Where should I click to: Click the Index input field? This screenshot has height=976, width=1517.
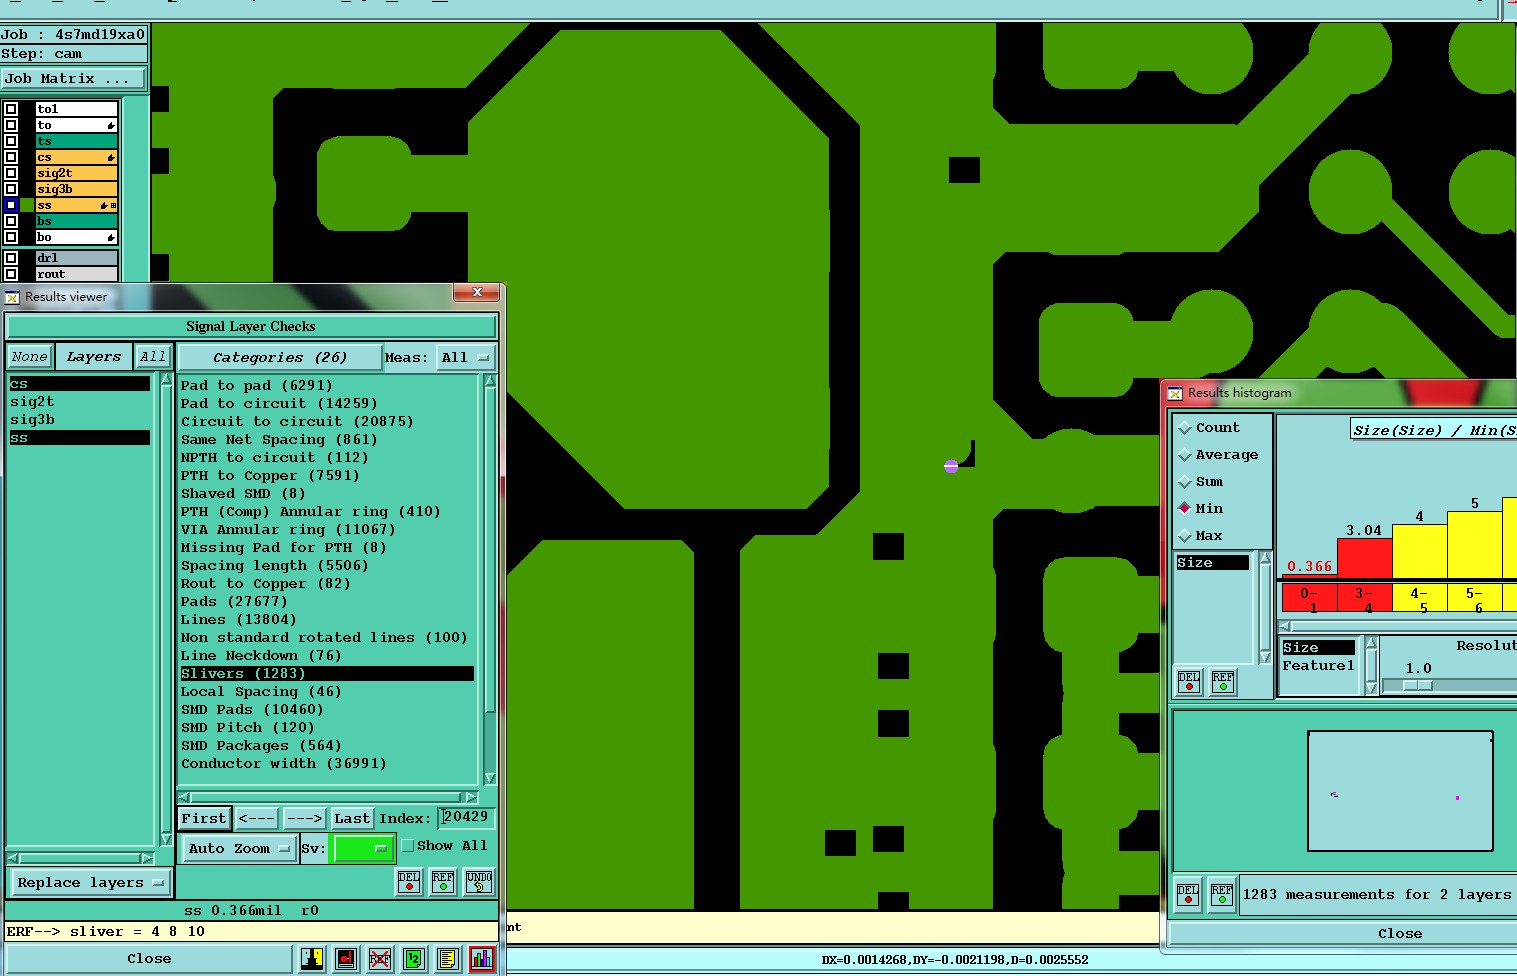click(x=466, y=818)
